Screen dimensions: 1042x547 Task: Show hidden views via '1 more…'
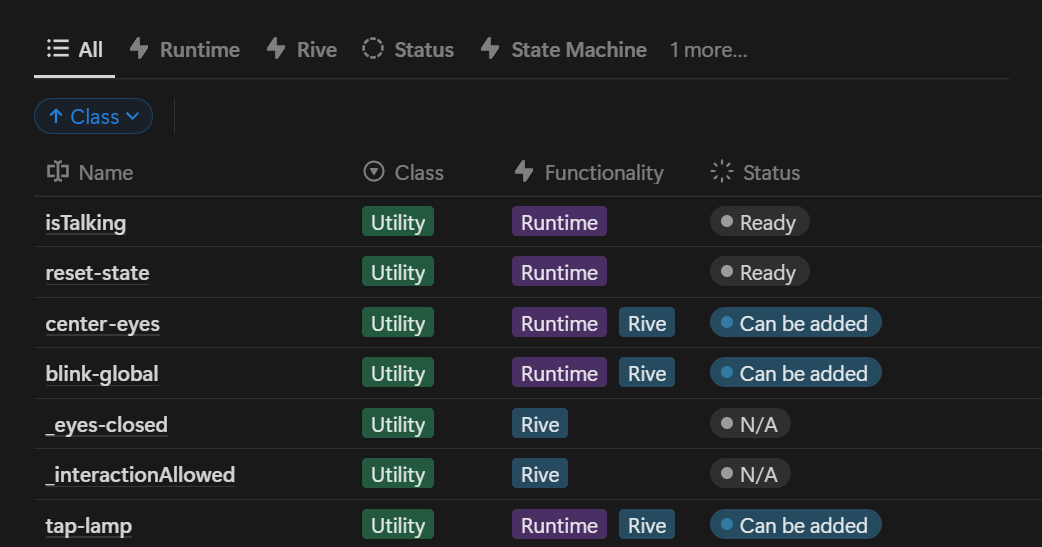708,50
